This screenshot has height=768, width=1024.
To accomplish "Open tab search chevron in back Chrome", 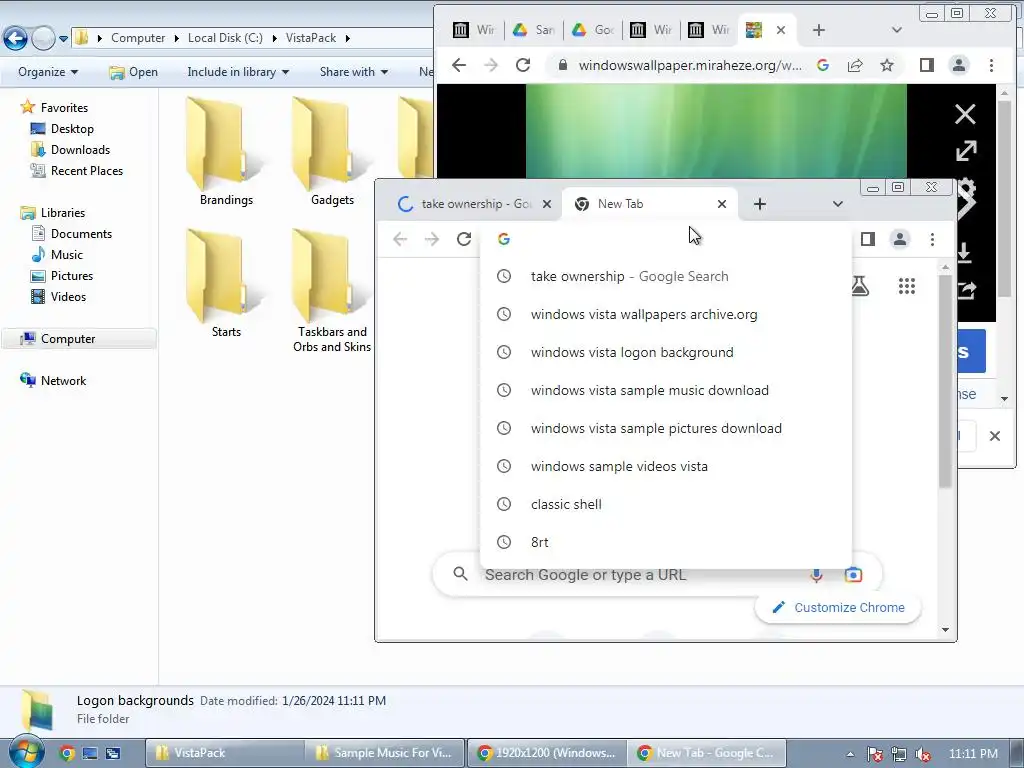I will pyautogui.click(x=897, y=30).
